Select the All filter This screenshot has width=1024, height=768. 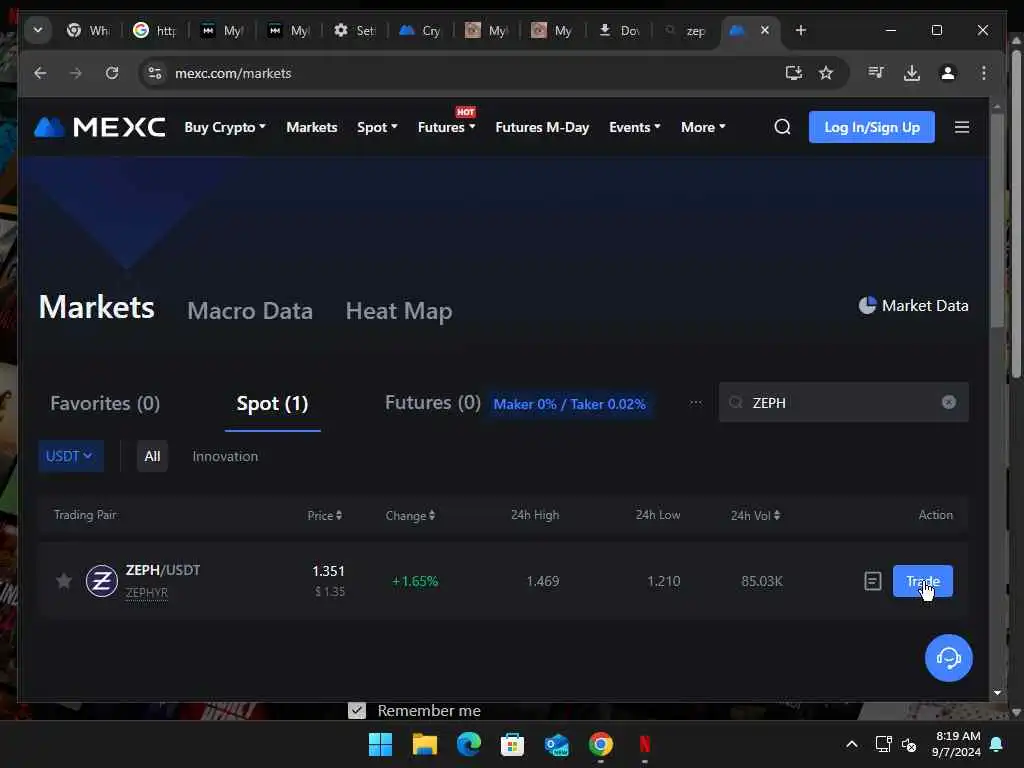point(152,456)
